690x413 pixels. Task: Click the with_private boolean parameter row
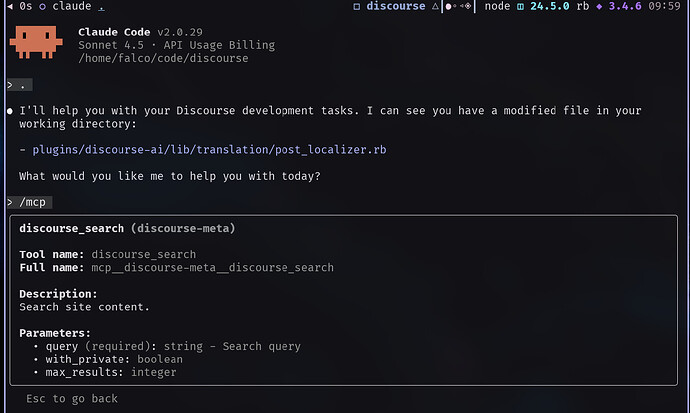pos(108,359)
